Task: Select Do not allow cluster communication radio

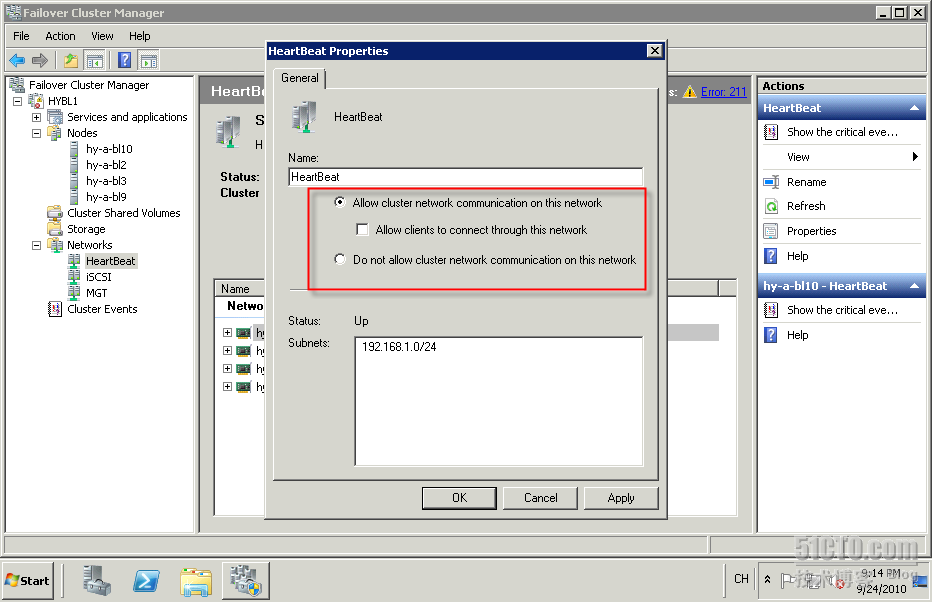Action: coord(339,259)
